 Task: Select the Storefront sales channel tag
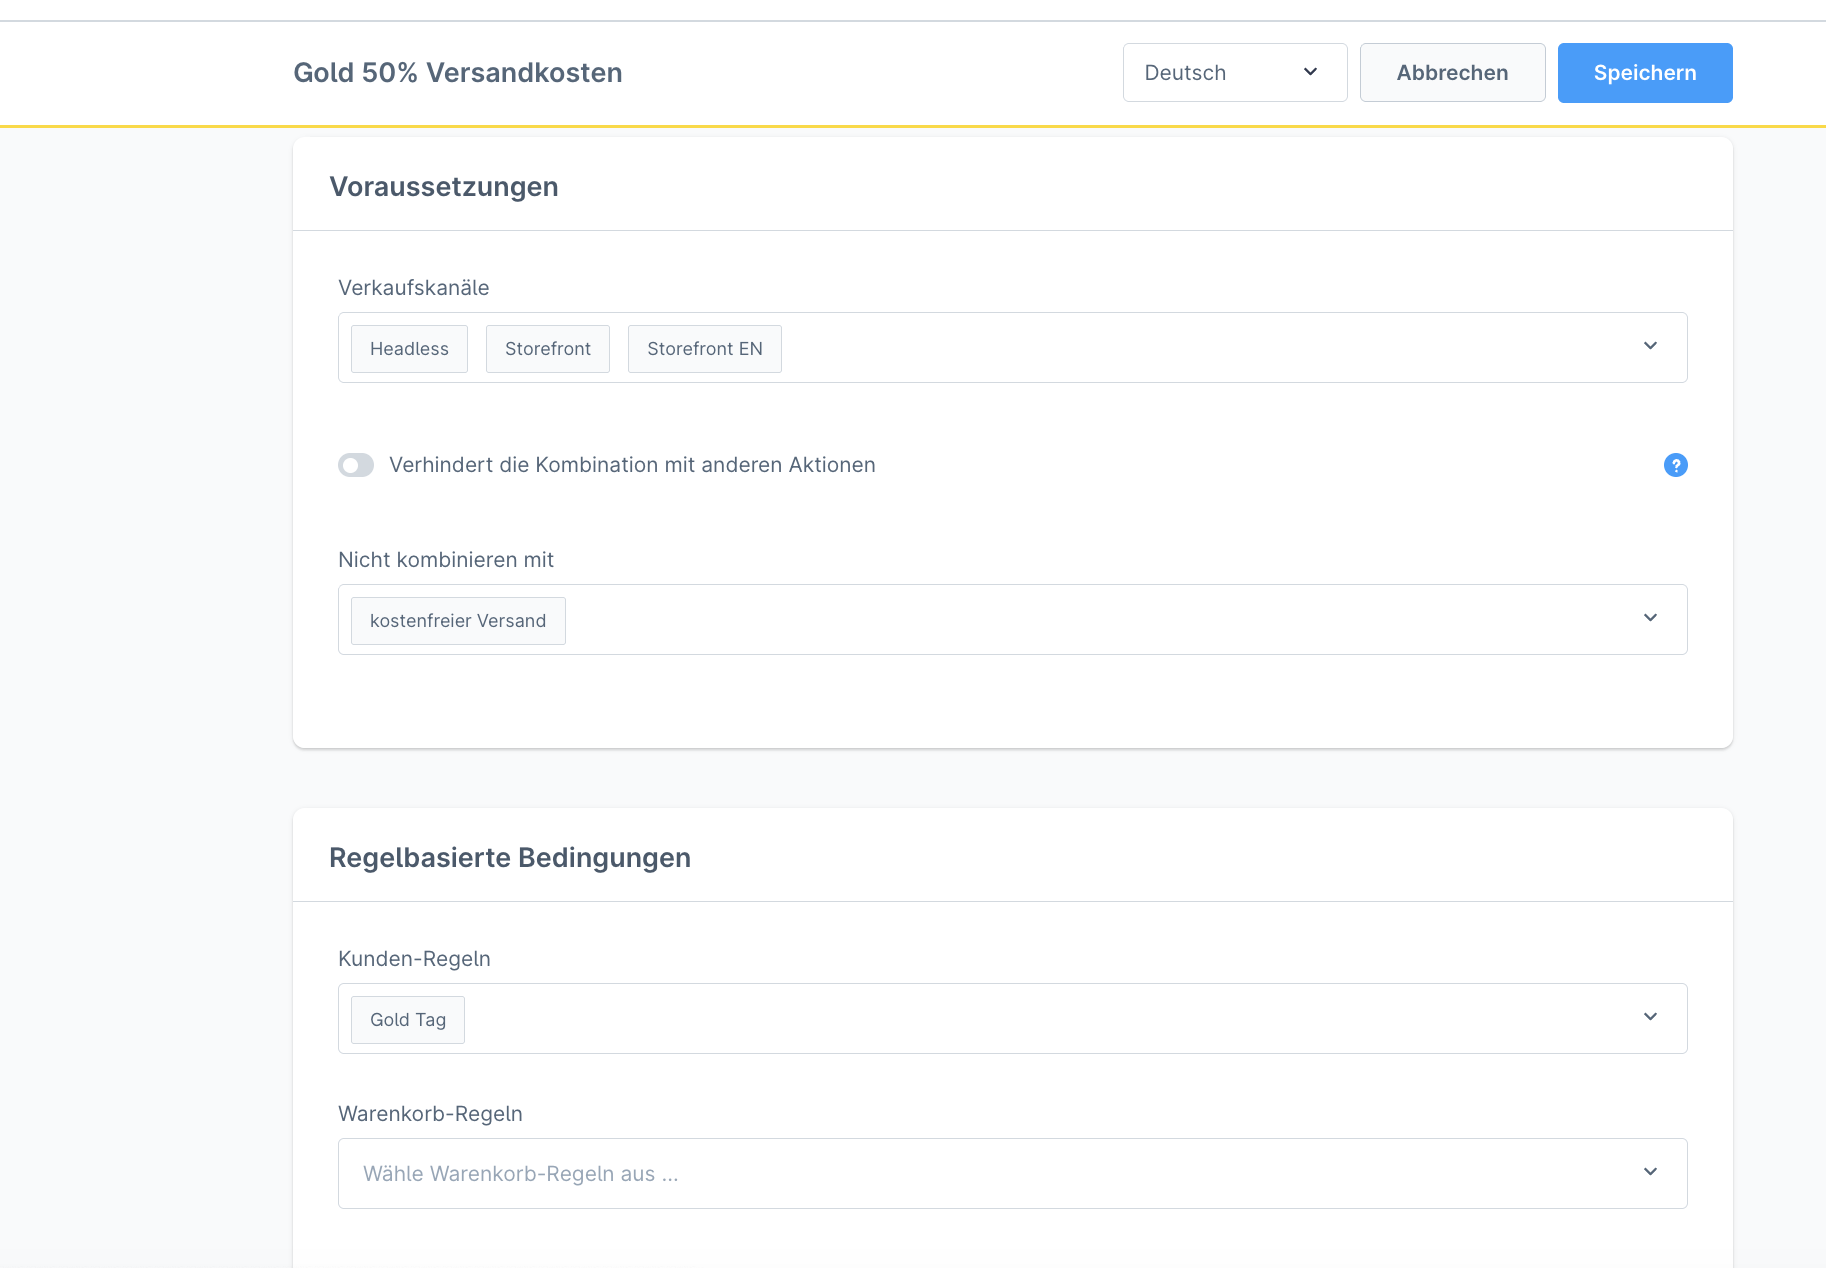pyautogui.click(x=547, y=349)
